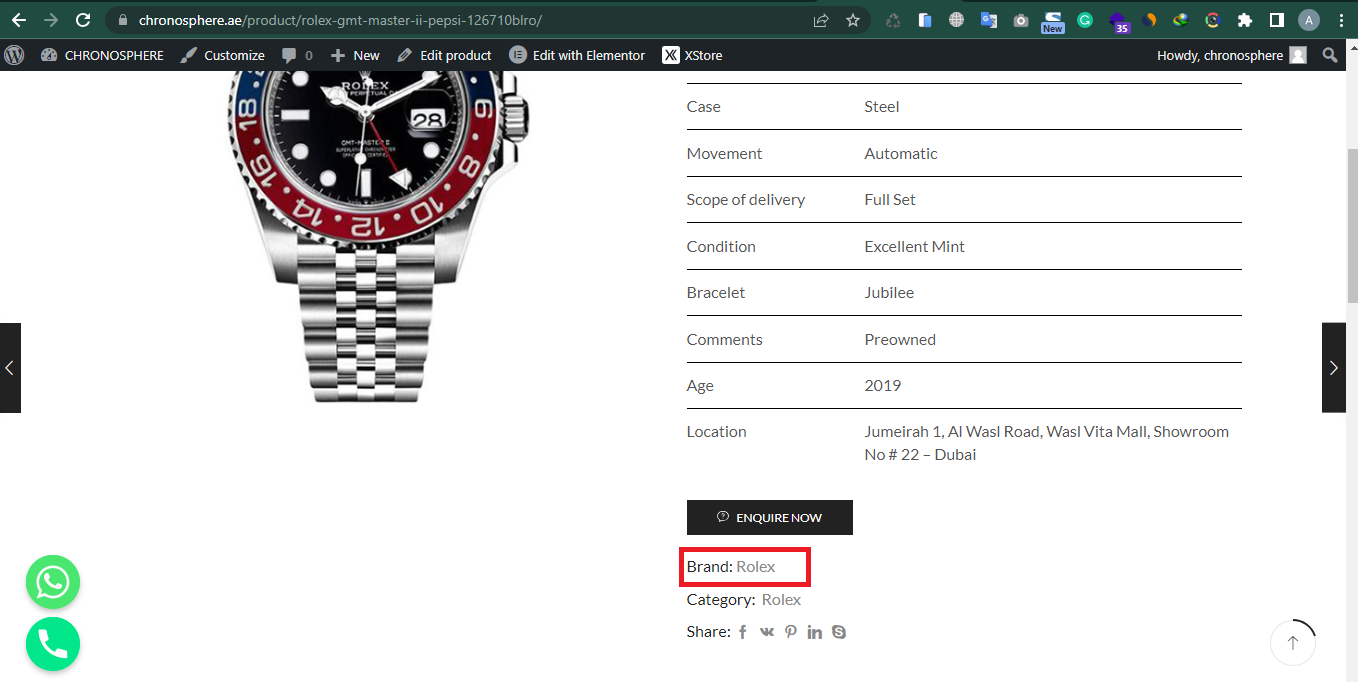This screenshot has height=682, width=1358.
Task: Share the product on Facebook
Action: click(x=743, y=632)
